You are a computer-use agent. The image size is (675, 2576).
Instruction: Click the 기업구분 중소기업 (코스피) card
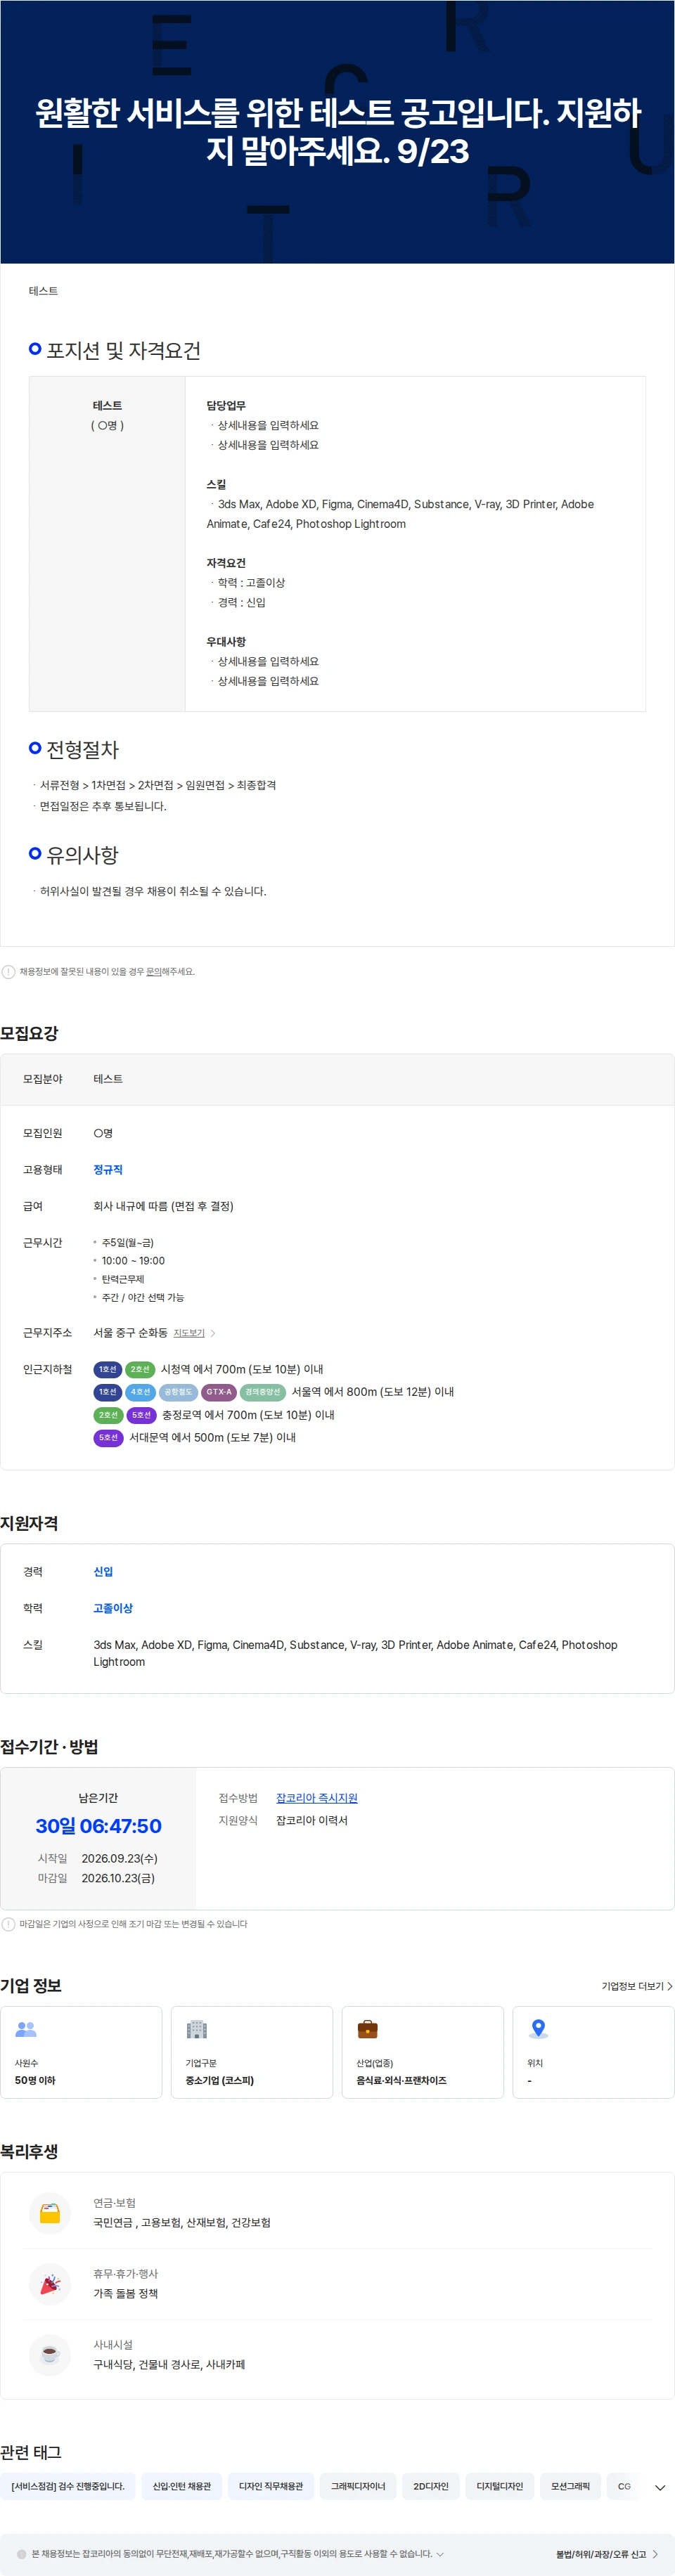(252, 2052)
